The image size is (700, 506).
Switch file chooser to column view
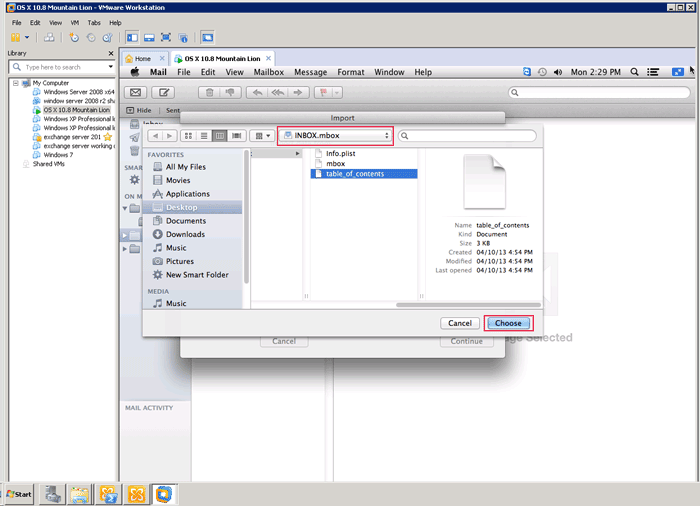[x=220, y=136]
